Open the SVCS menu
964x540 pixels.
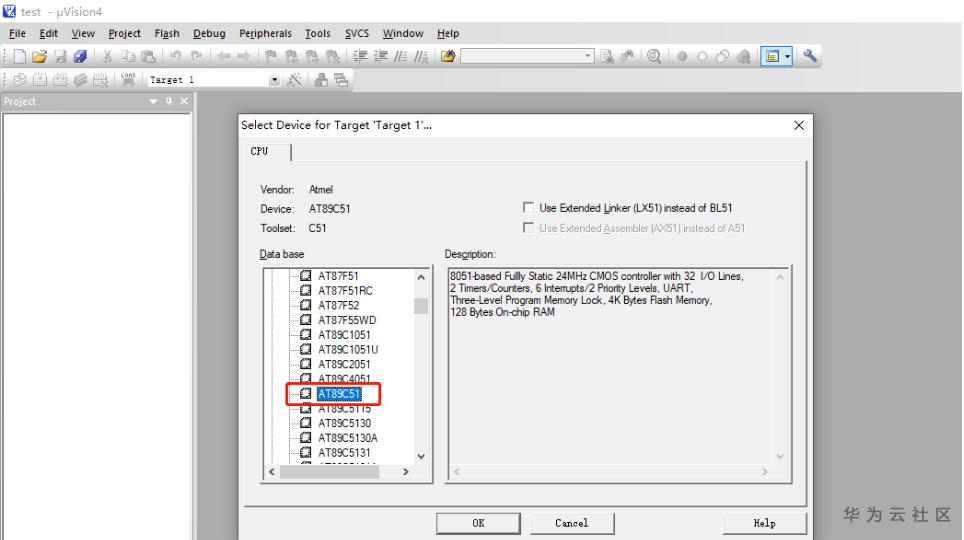357,33
